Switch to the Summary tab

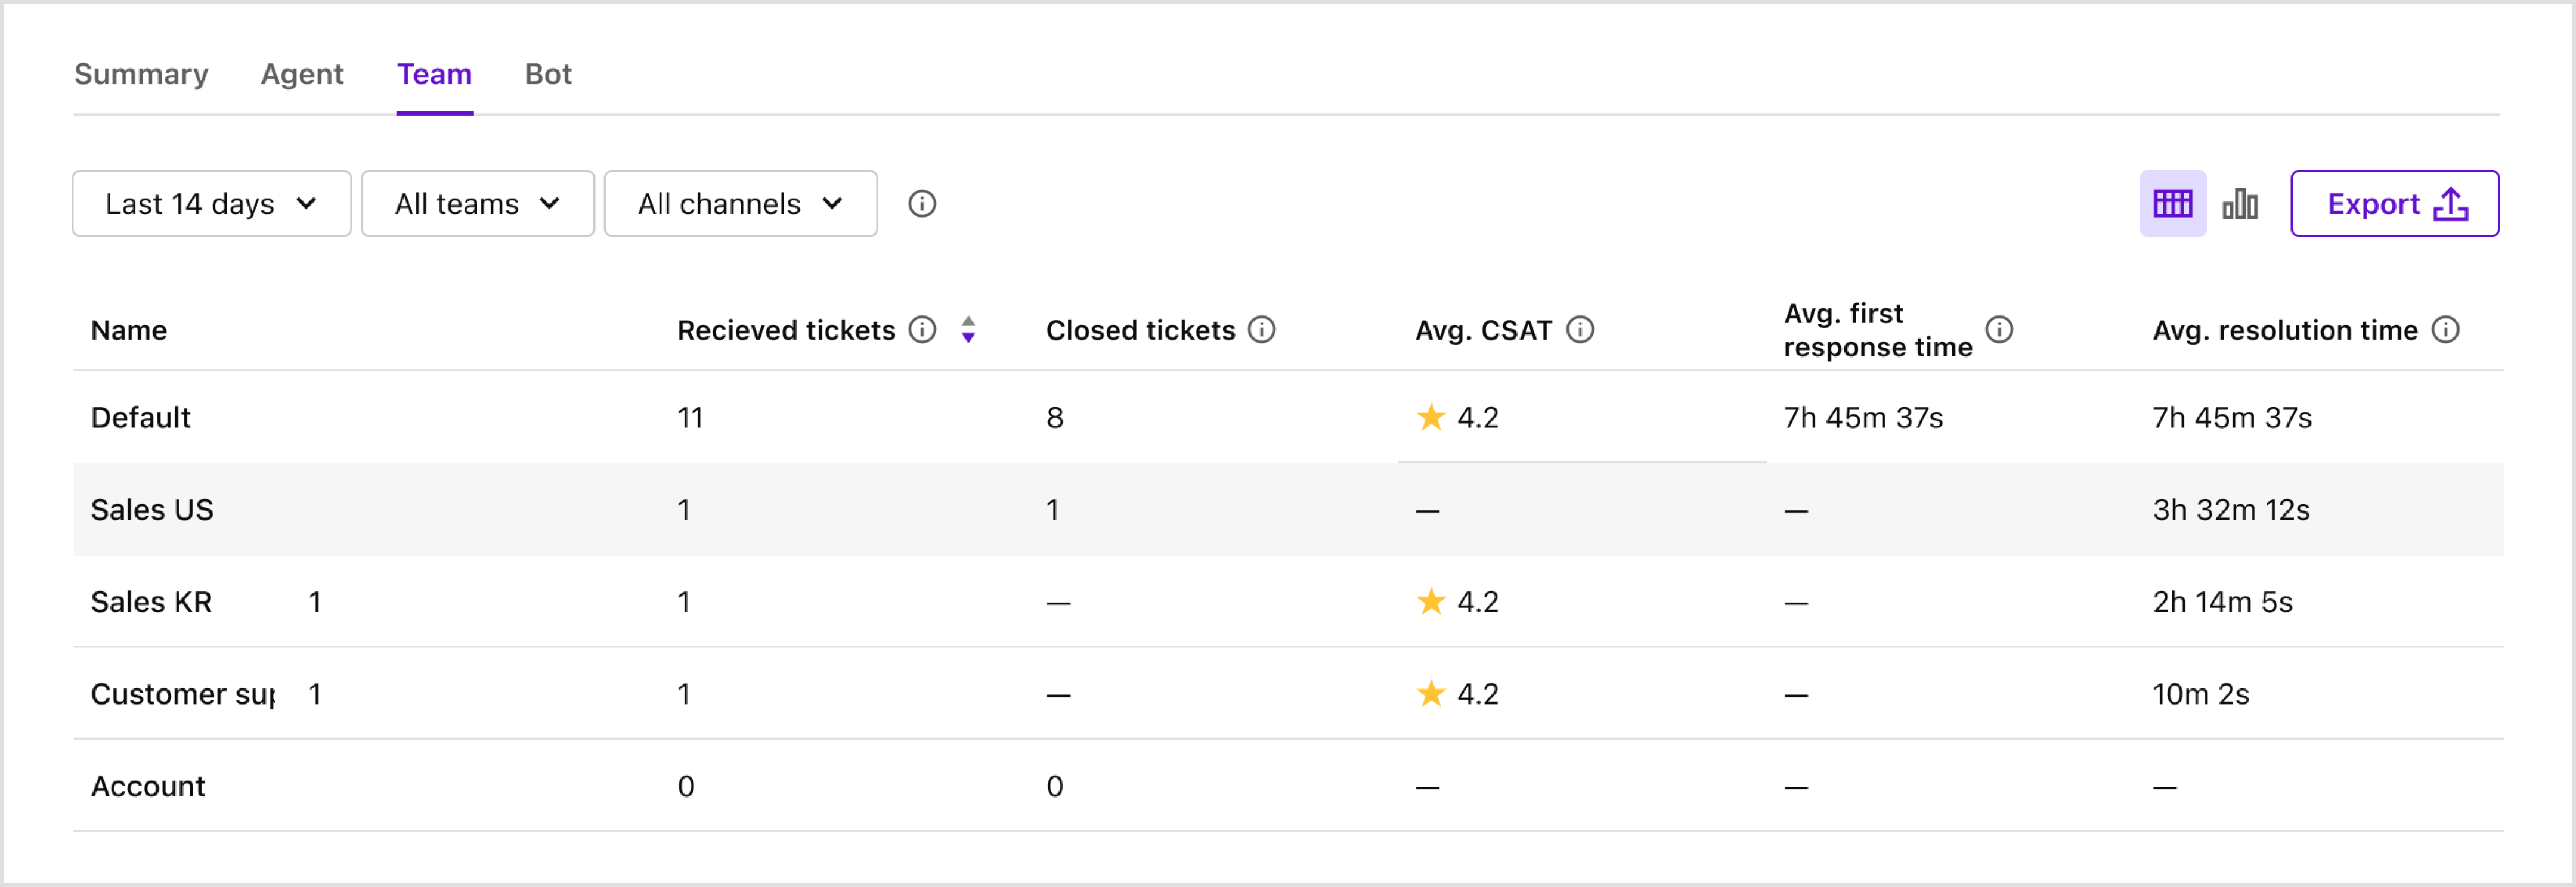tap(141, 74)
